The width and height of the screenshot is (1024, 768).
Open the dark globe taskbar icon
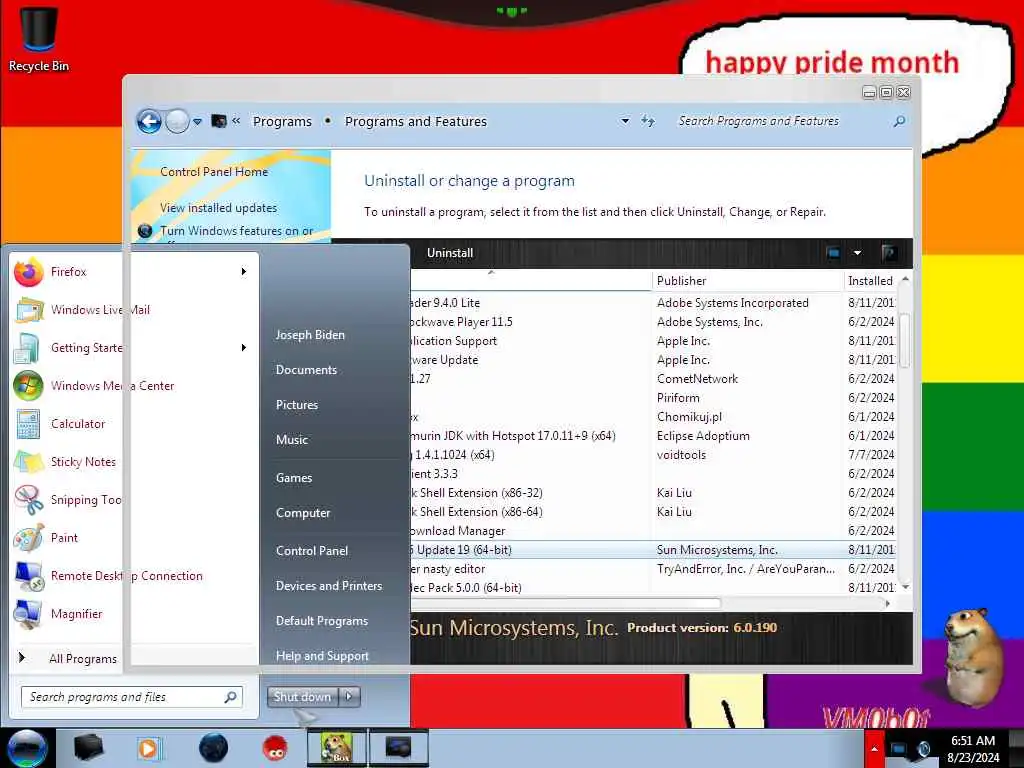[x=213, y=748]
